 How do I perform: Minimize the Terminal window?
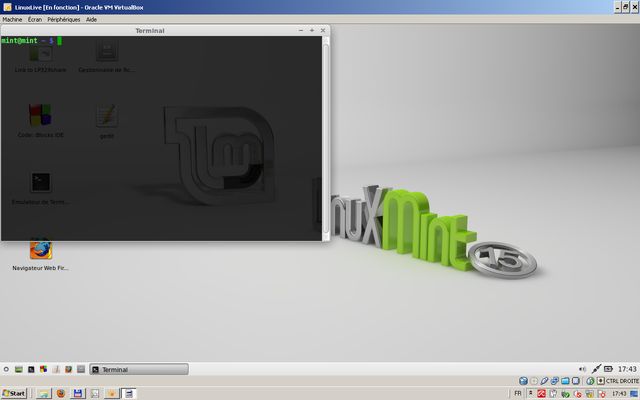[x=301, y=31]
